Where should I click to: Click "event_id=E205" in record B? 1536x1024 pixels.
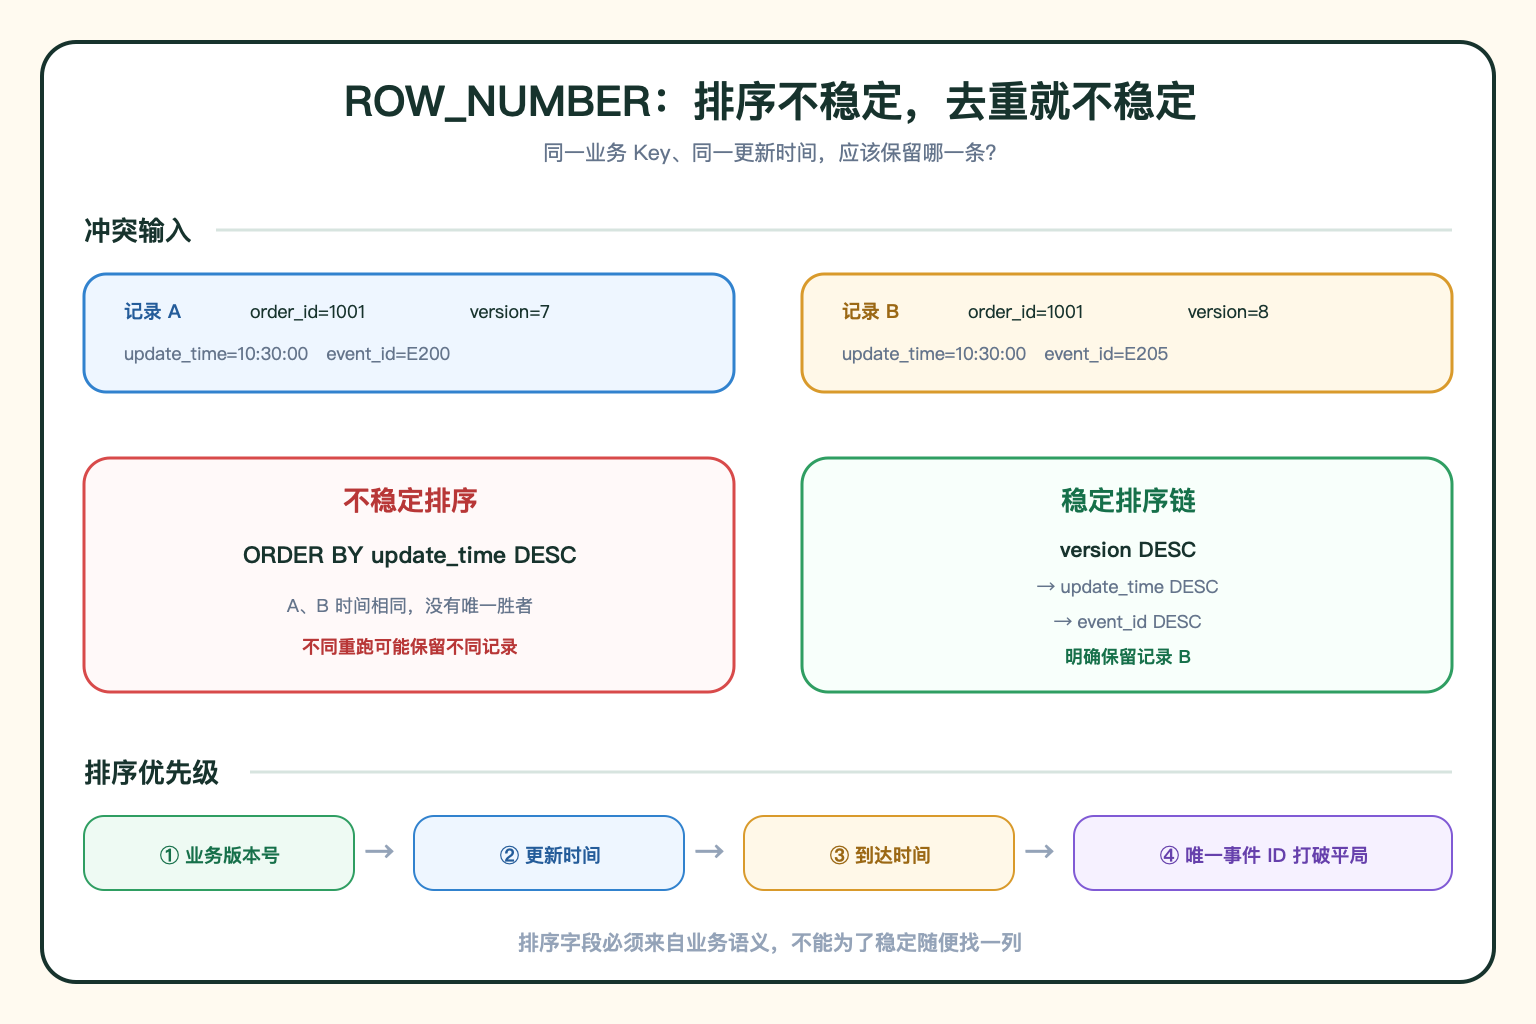[x=1106, y=354]
